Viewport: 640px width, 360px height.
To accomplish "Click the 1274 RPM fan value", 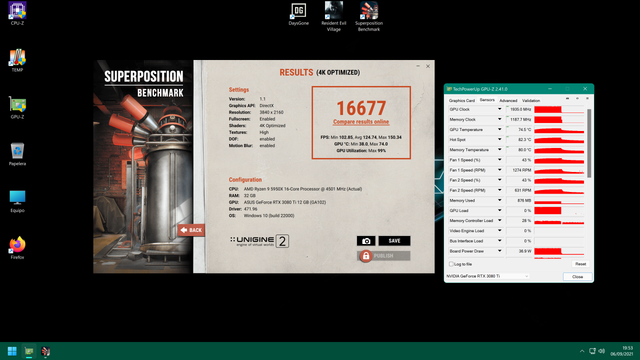I will click(522, 170).
